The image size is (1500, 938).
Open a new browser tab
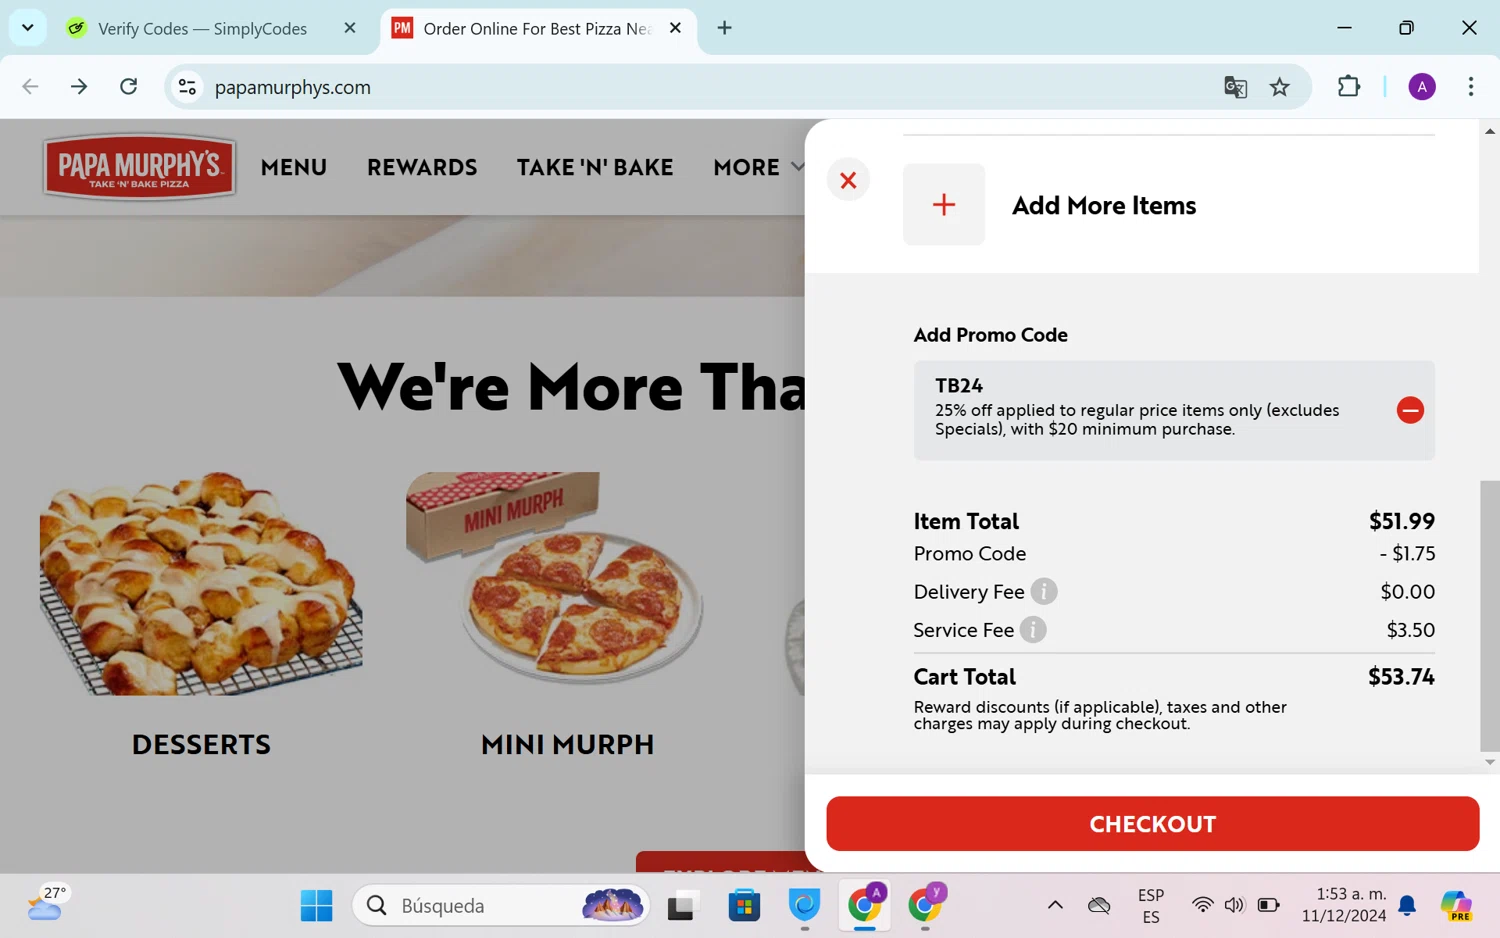[725, 28]
